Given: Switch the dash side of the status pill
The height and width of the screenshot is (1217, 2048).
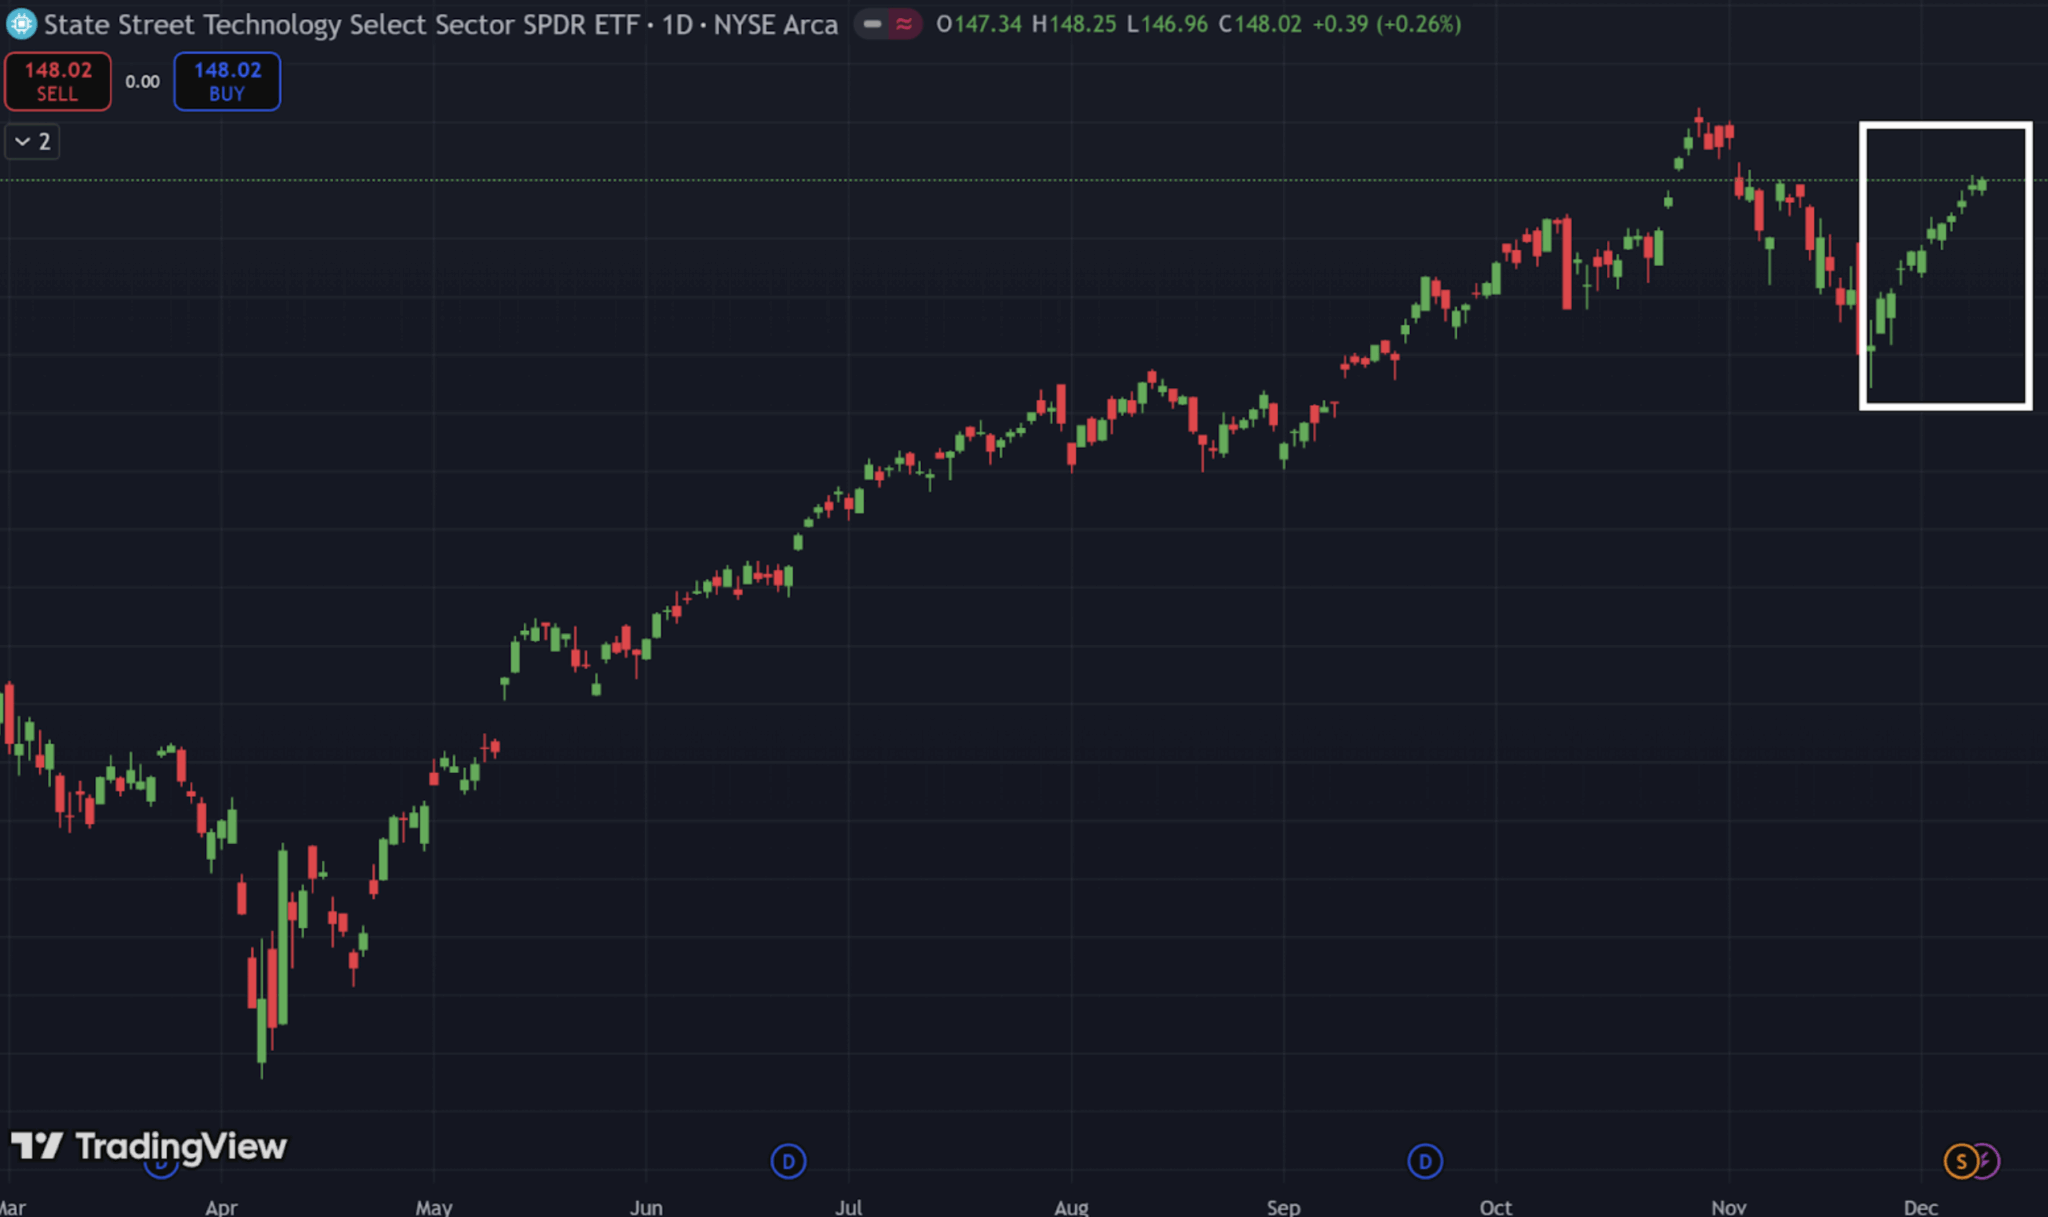Looking at the screenshot, I should click(873, 24).
